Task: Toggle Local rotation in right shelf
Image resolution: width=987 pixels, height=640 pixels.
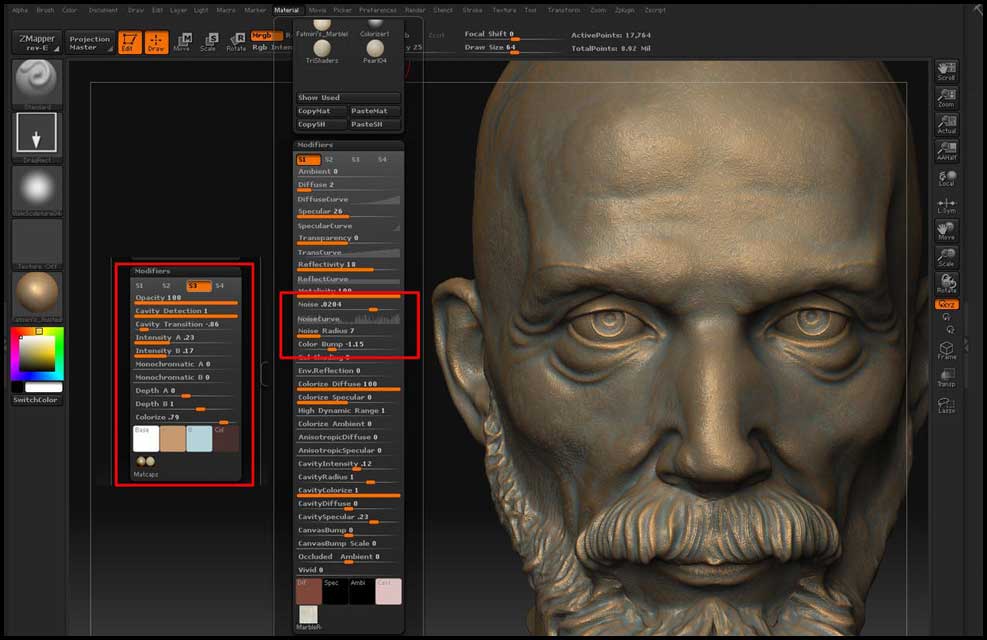Action: click(x=946, y=177)
